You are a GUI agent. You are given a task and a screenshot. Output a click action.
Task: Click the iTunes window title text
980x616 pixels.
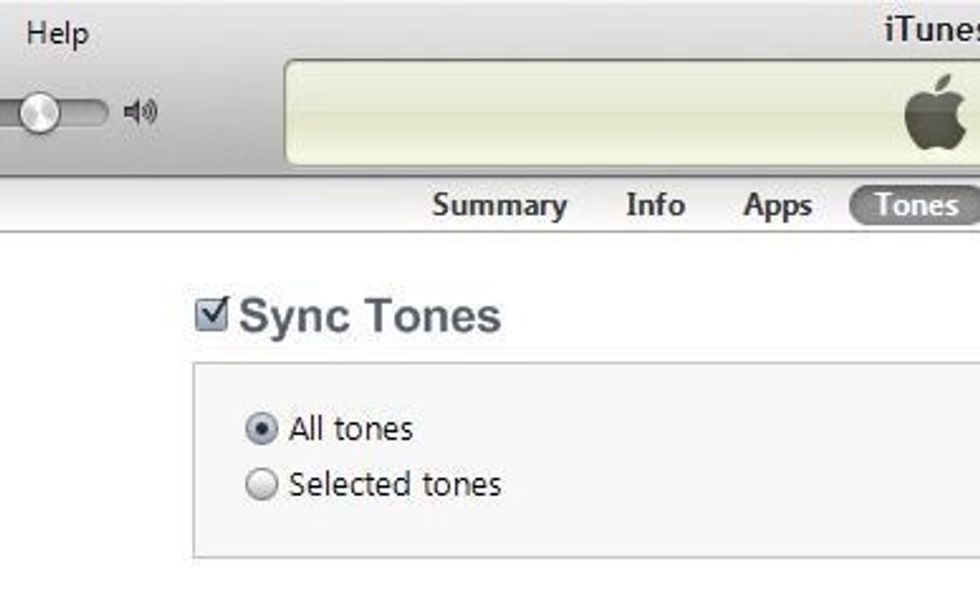932,31
